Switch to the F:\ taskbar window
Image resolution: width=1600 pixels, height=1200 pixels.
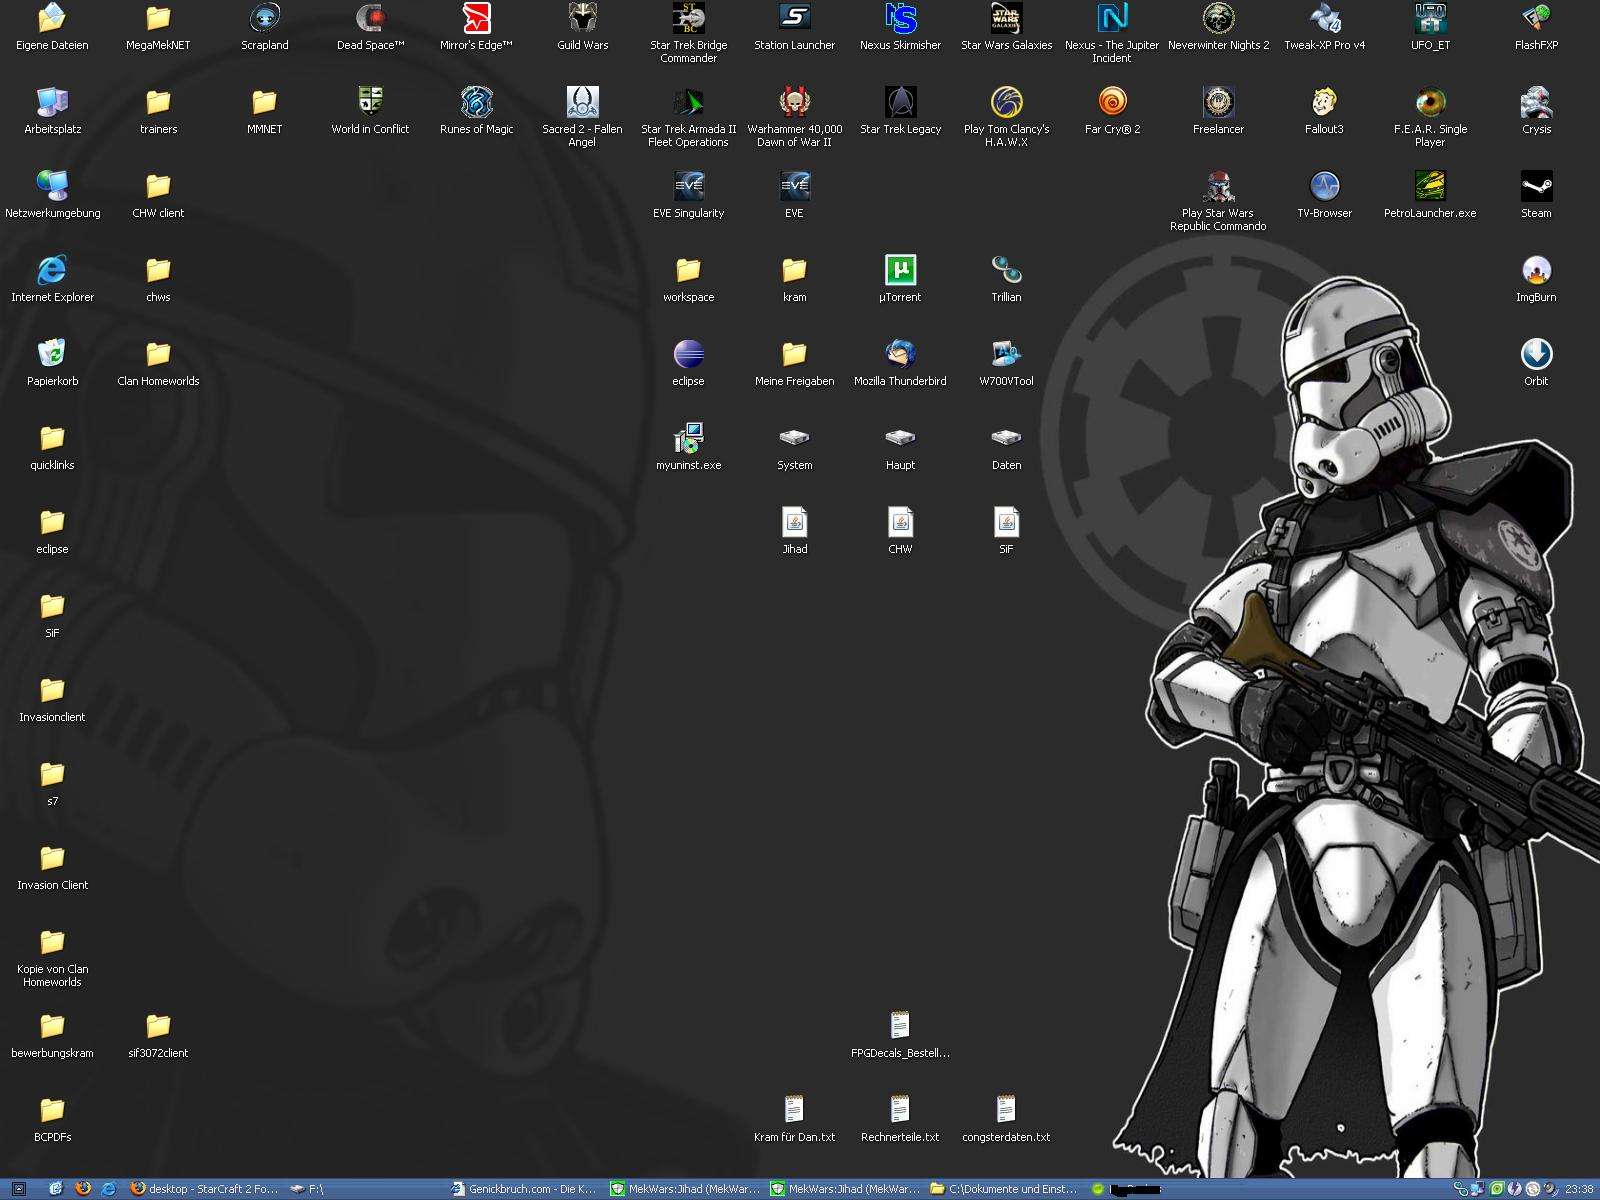(365, 1189)
